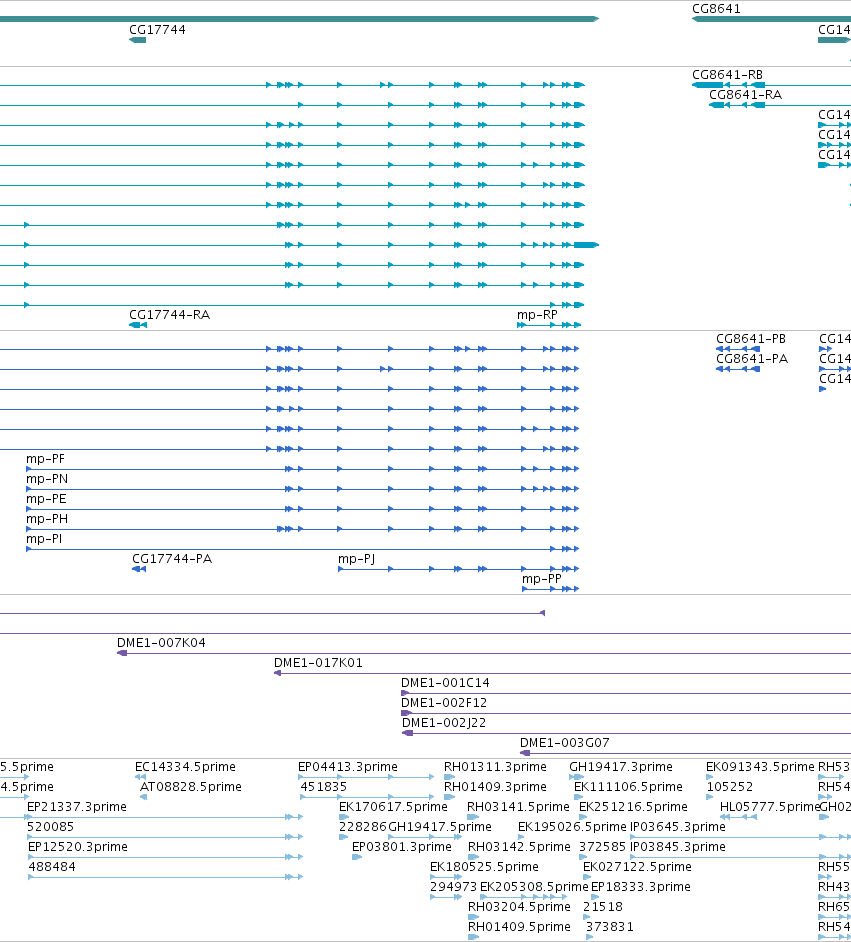This screenshot has height=942, width=851.
Task: Open the mp-PI protein label
Action: pyautogui.click(x=44, y=539)
